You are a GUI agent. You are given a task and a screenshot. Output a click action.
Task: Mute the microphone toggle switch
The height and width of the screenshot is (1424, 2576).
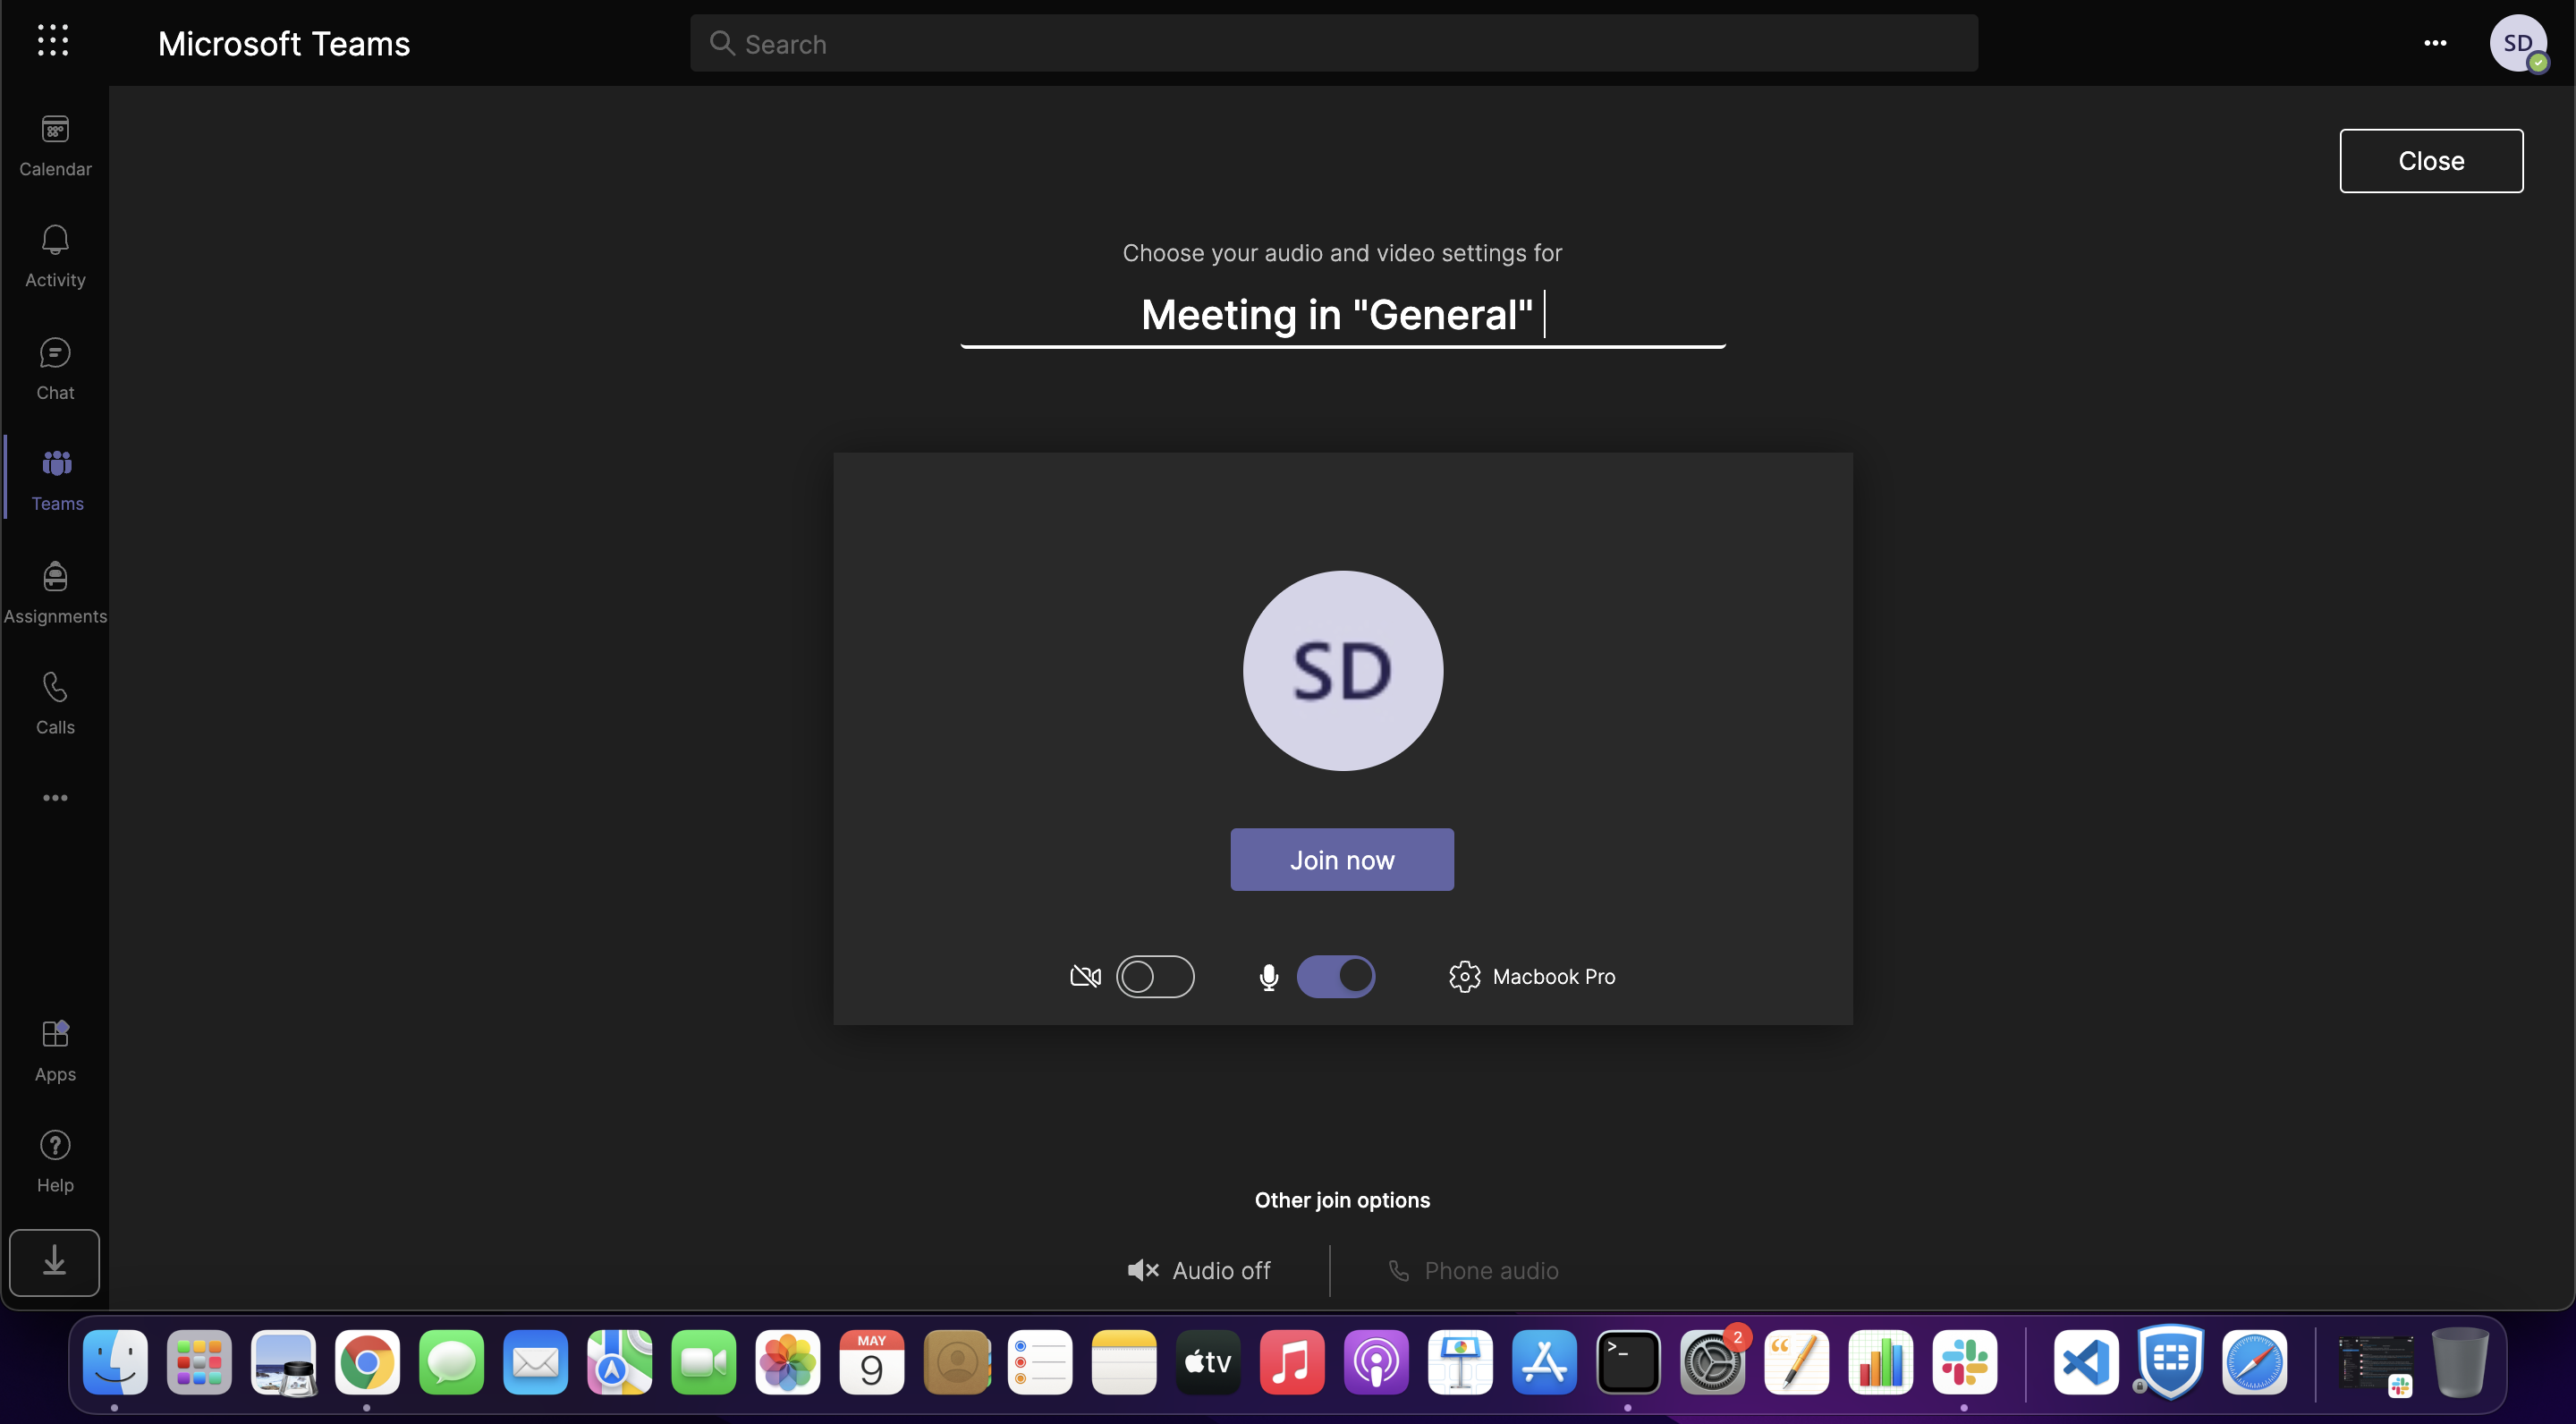(x=1335, y=976)
